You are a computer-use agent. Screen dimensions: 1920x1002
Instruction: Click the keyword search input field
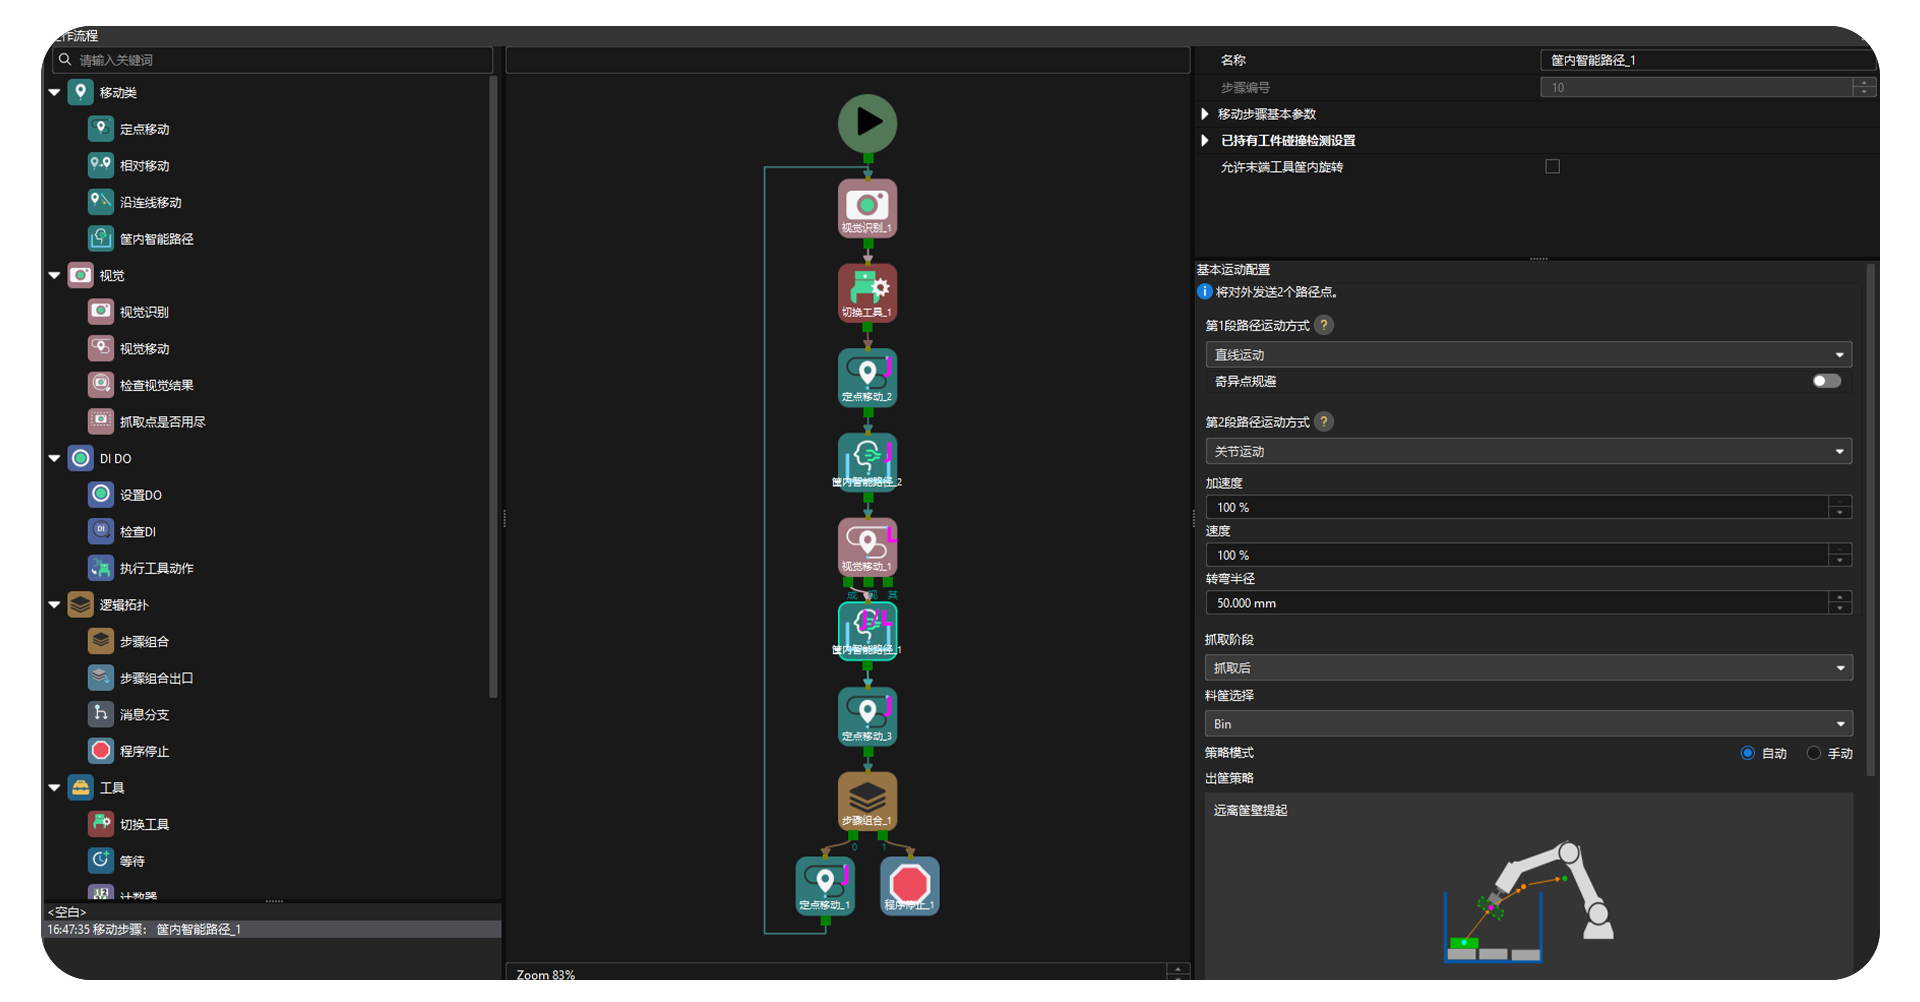point(280,60)
